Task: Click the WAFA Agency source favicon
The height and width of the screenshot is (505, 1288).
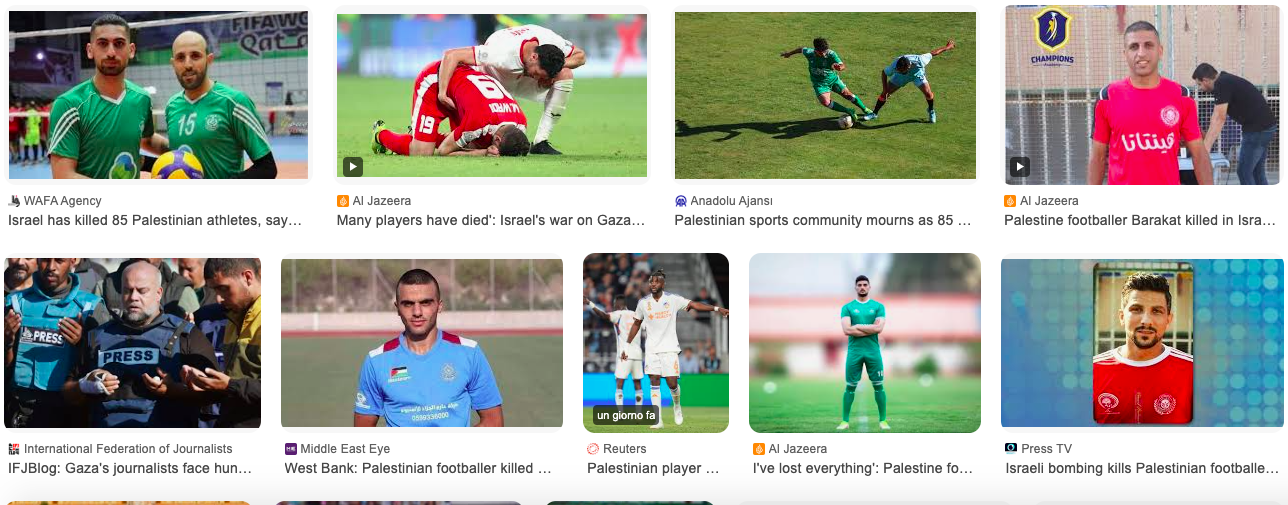Action: [x=14, y=201]
